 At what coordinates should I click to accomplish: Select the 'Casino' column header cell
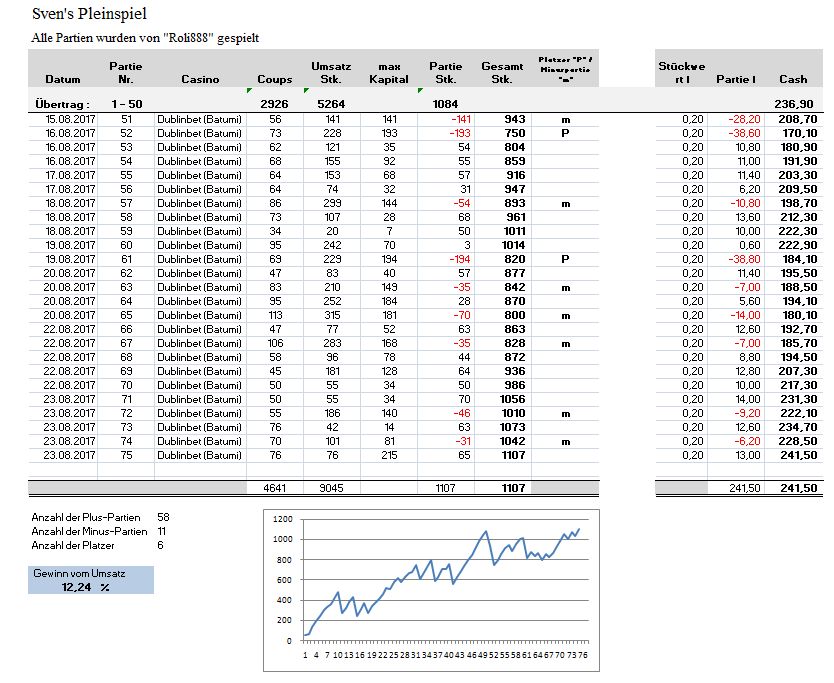click(200, 79)
